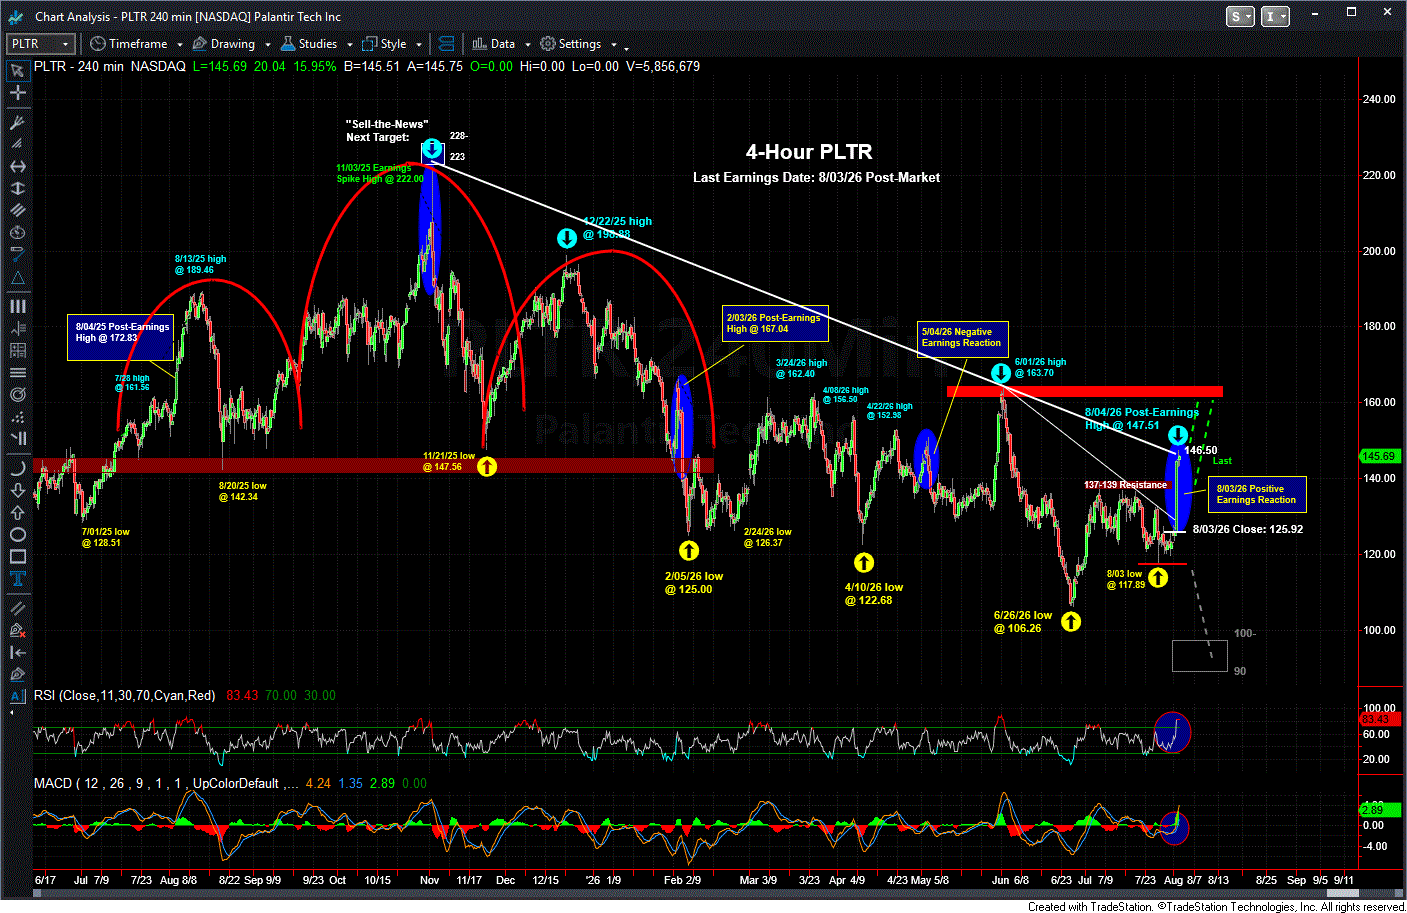Select the pointer arrow tool
The width and height of the screenshot is (1407, 913).
pos(17,71)
